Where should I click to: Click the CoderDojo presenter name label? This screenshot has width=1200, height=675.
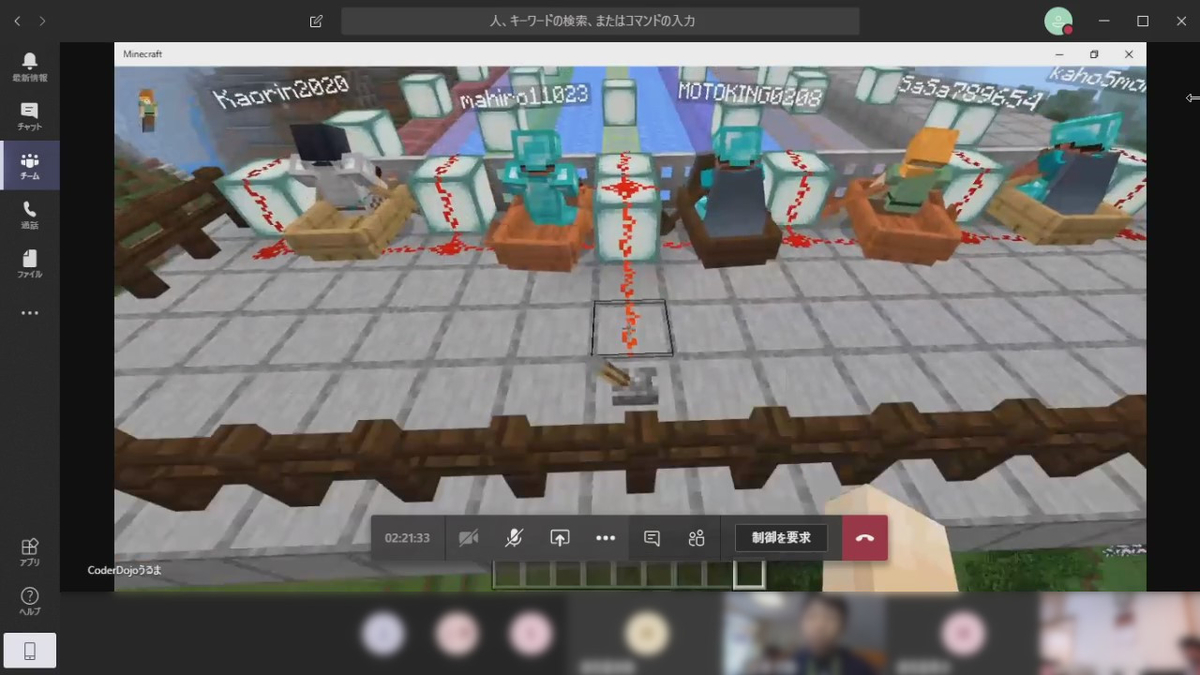coord(124,570)
